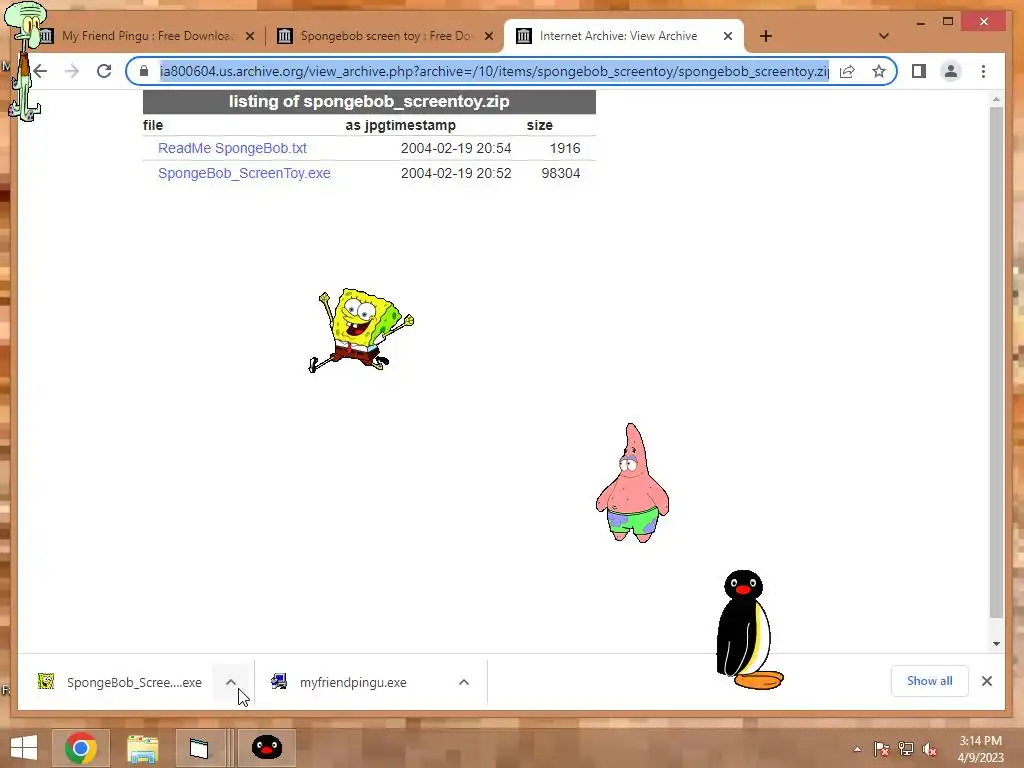The image size is (1024, 768).
Task: Click the scrollbar up arrow
Action: (x=996, y=99)
